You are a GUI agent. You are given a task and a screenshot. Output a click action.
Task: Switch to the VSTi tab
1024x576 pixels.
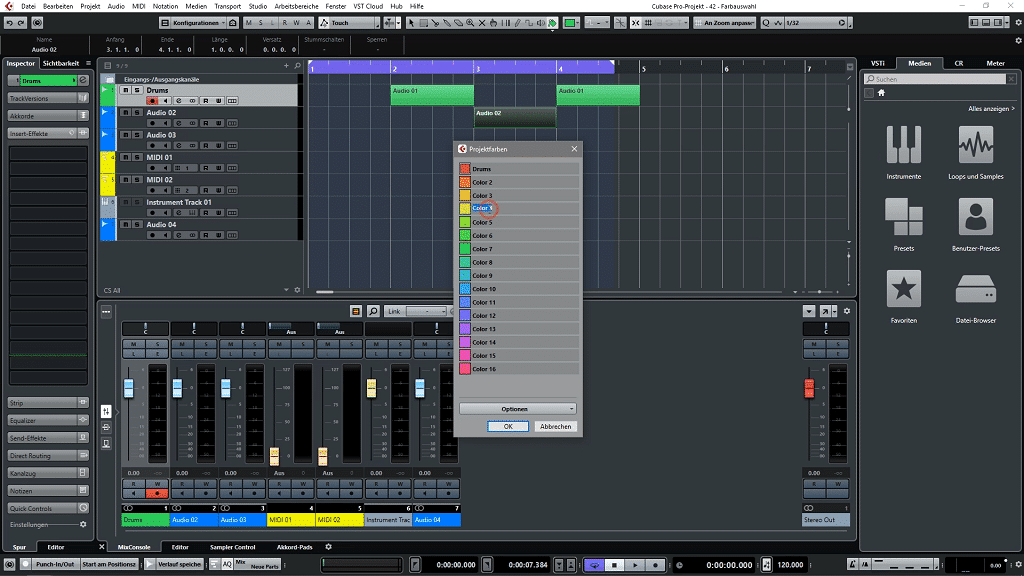(x=878, y=63)
